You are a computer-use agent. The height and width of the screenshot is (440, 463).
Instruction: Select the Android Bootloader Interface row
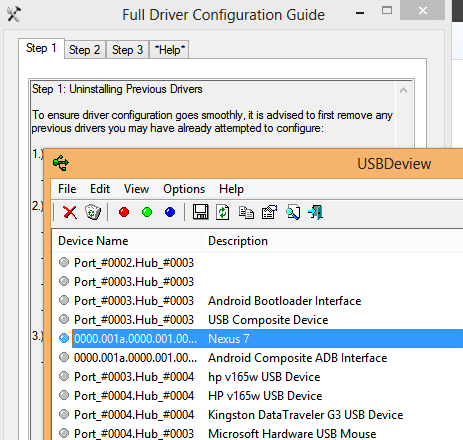(257, 301)
